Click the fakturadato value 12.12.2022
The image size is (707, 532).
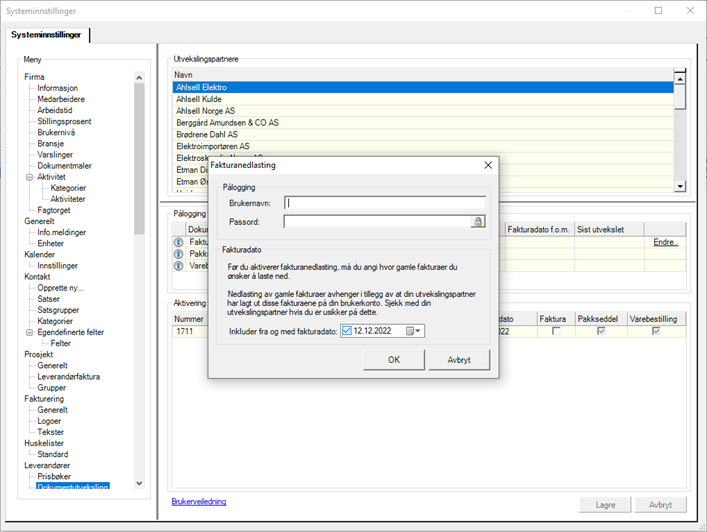point(372,331)
